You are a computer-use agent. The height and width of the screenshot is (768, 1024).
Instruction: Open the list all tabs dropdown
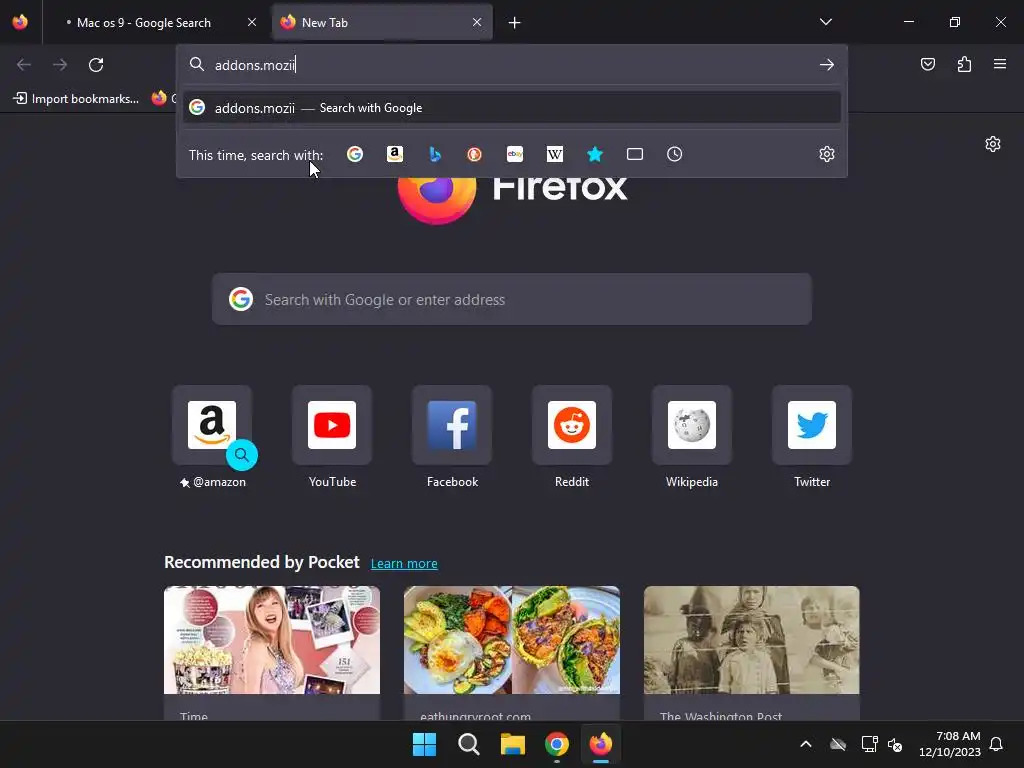[825, 22]
